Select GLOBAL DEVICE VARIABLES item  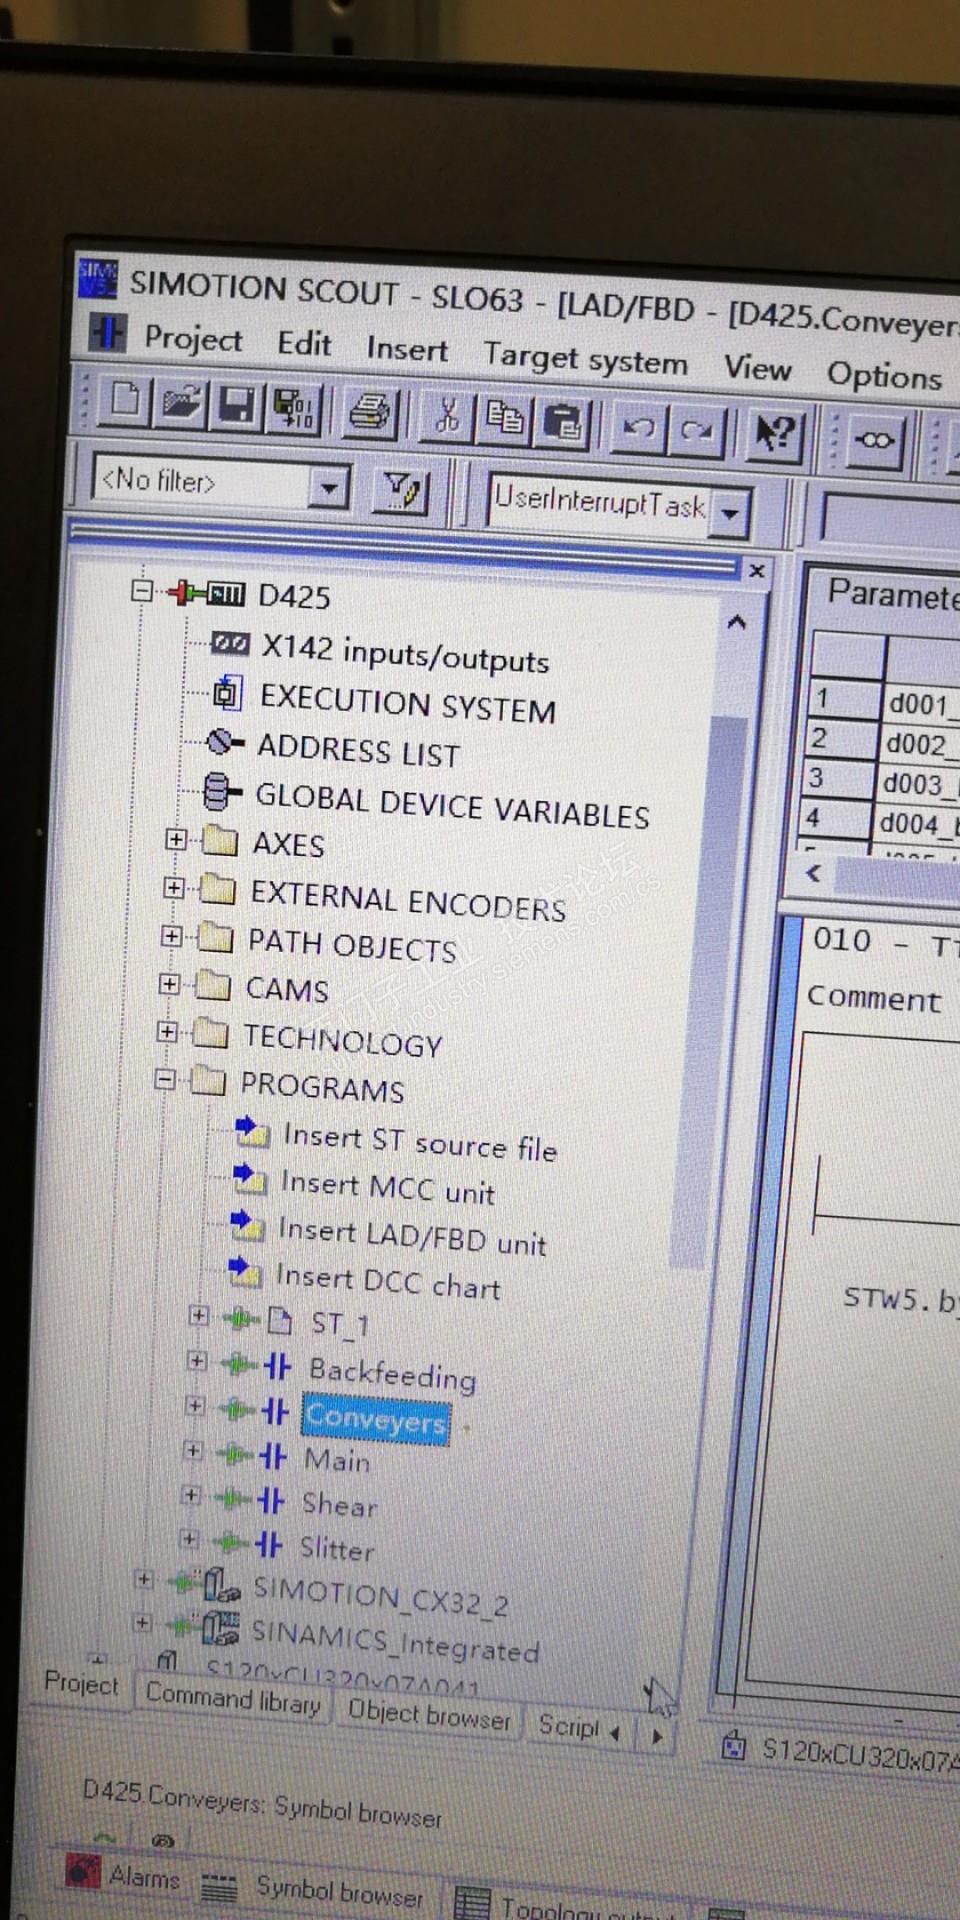[452, 805]
